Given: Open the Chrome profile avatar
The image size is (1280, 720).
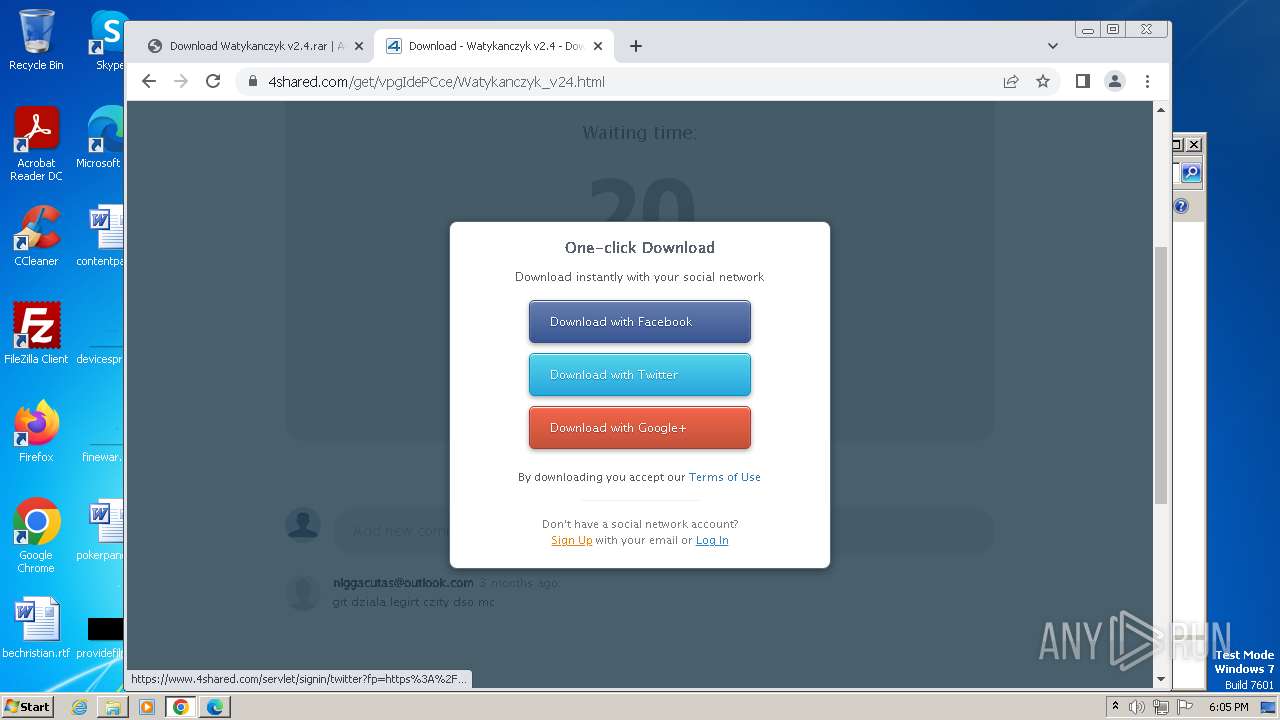Looking at the screenshot, I should (1115, 81).
